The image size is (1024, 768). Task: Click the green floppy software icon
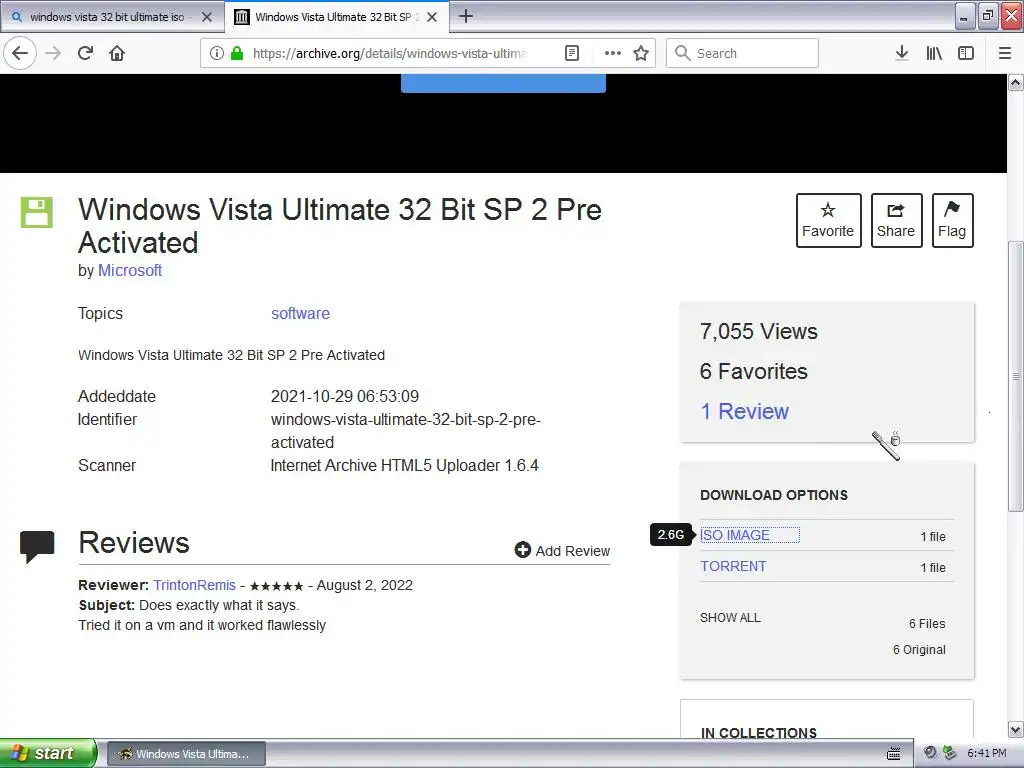[37, 212]
